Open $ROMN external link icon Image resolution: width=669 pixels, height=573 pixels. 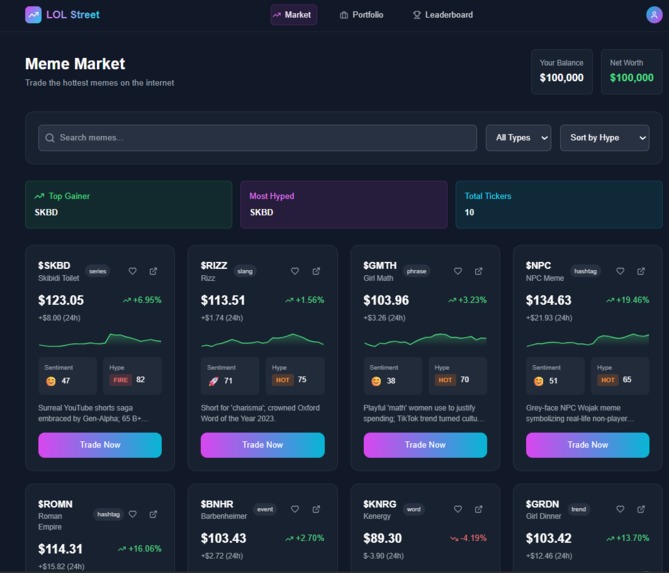click(x=153, y=514)
